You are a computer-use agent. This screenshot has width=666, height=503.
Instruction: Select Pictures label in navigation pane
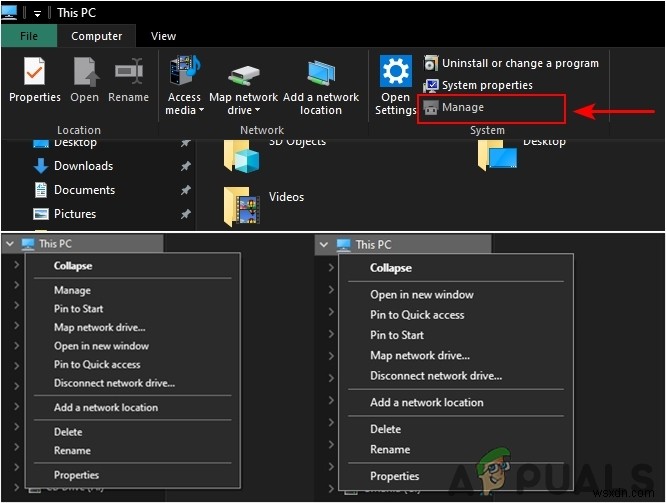[x=75, y=214]
